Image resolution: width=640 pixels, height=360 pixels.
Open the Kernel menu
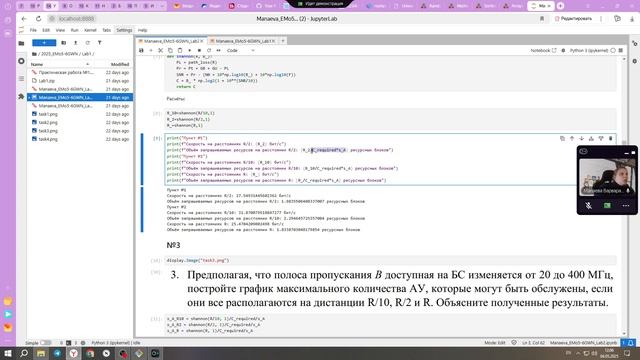click(x=90, y=30)
